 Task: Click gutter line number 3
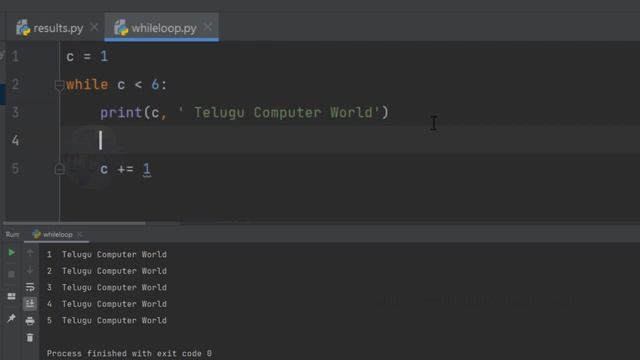click(x=15, y=112)
